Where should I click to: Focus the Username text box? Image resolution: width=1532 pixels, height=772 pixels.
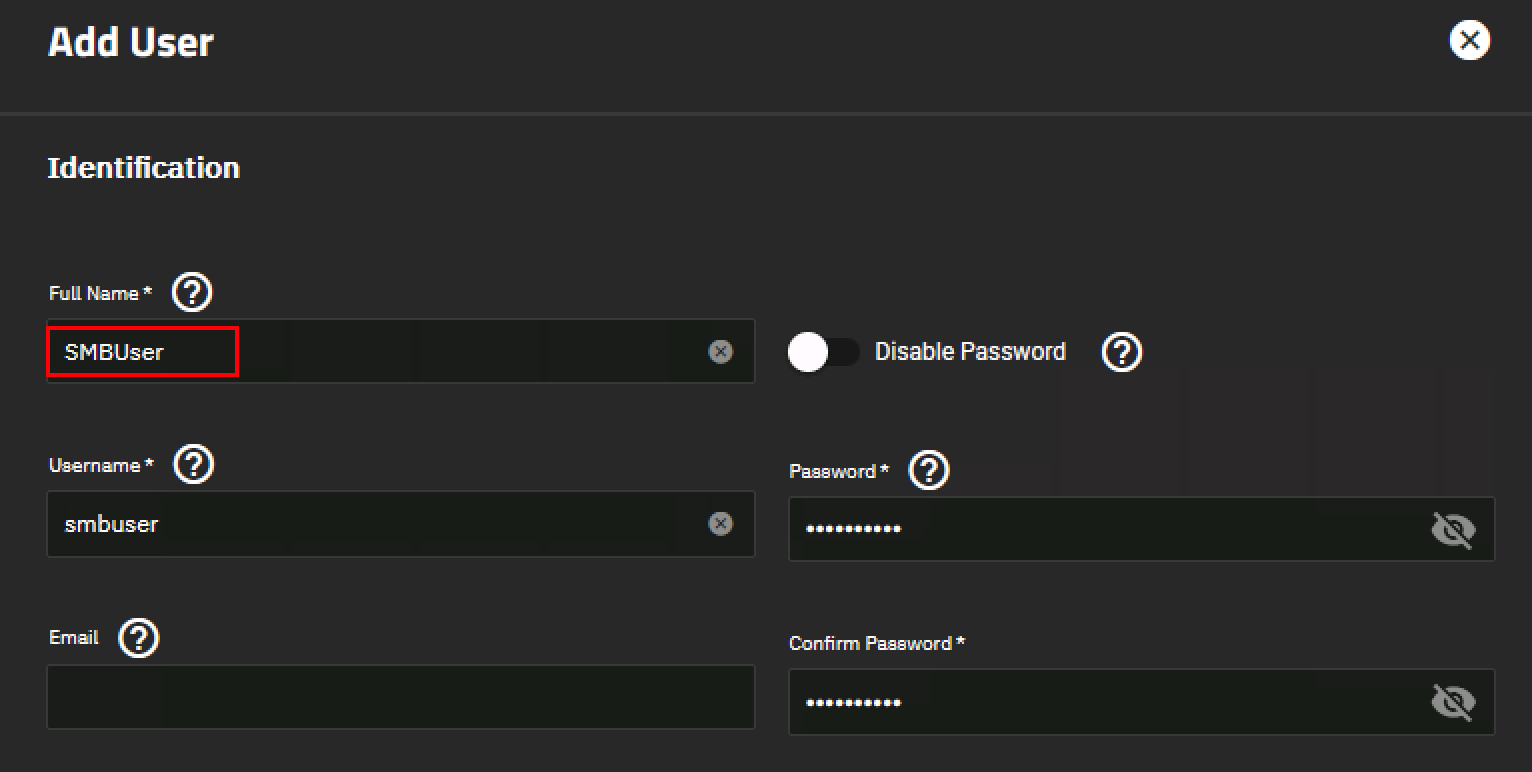click(380, 524)
